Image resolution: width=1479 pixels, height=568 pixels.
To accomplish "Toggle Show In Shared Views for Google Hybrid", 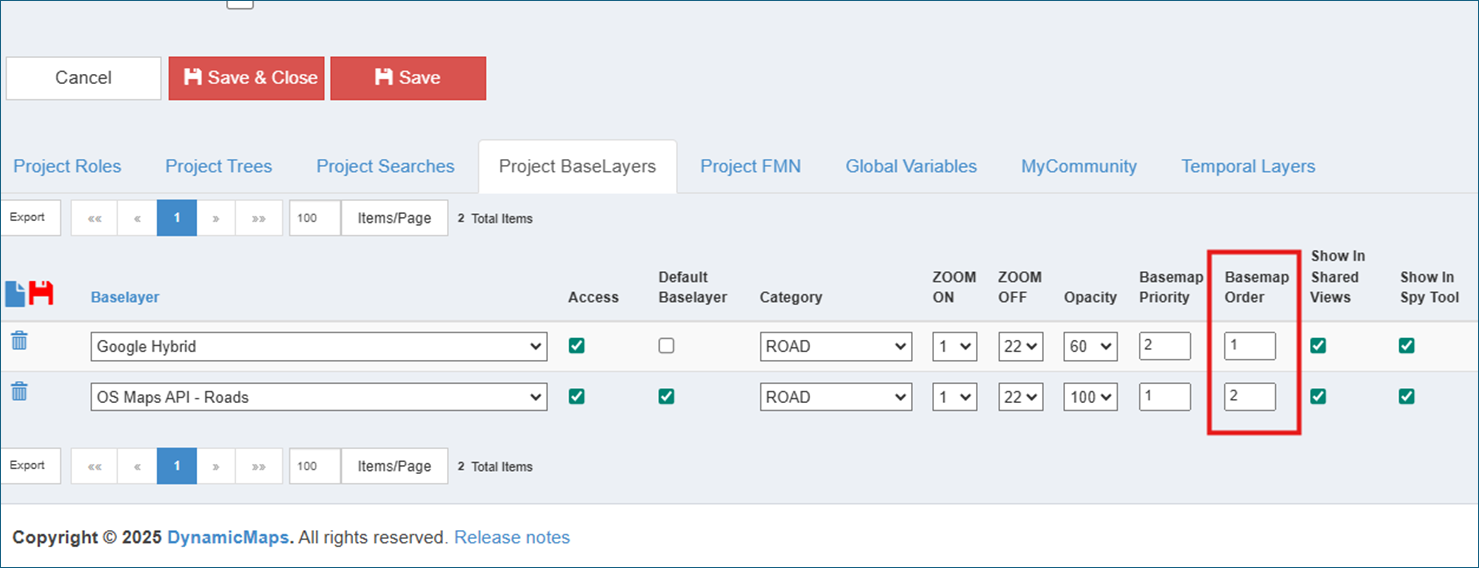I will pos(1318,346).
